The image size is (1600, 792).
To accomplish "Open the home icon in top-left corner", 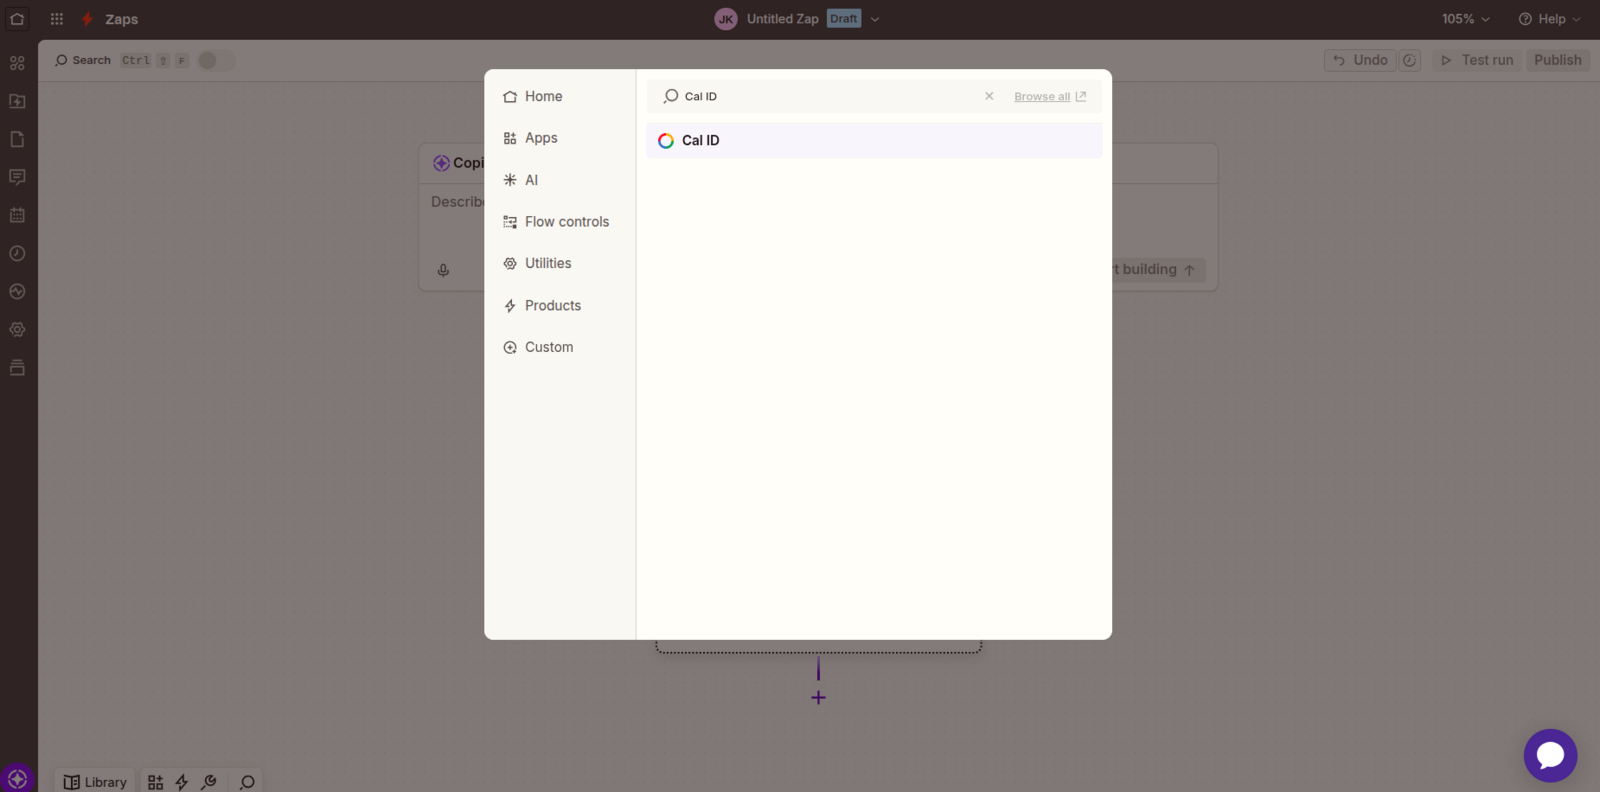I will click(17, 19).
